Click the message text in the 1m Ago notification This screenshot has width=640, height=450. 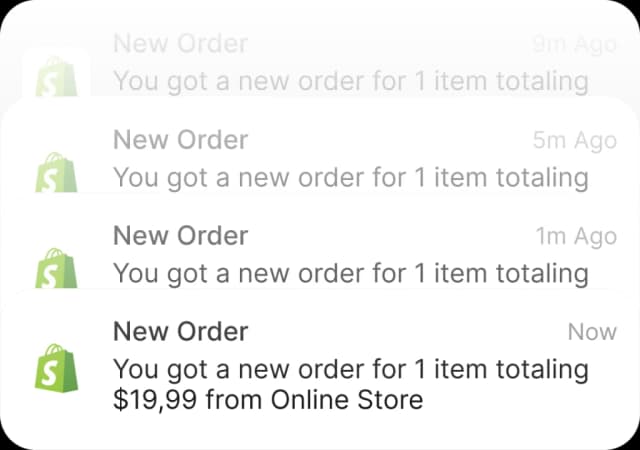pyautogui.click(x=350, y=273)
